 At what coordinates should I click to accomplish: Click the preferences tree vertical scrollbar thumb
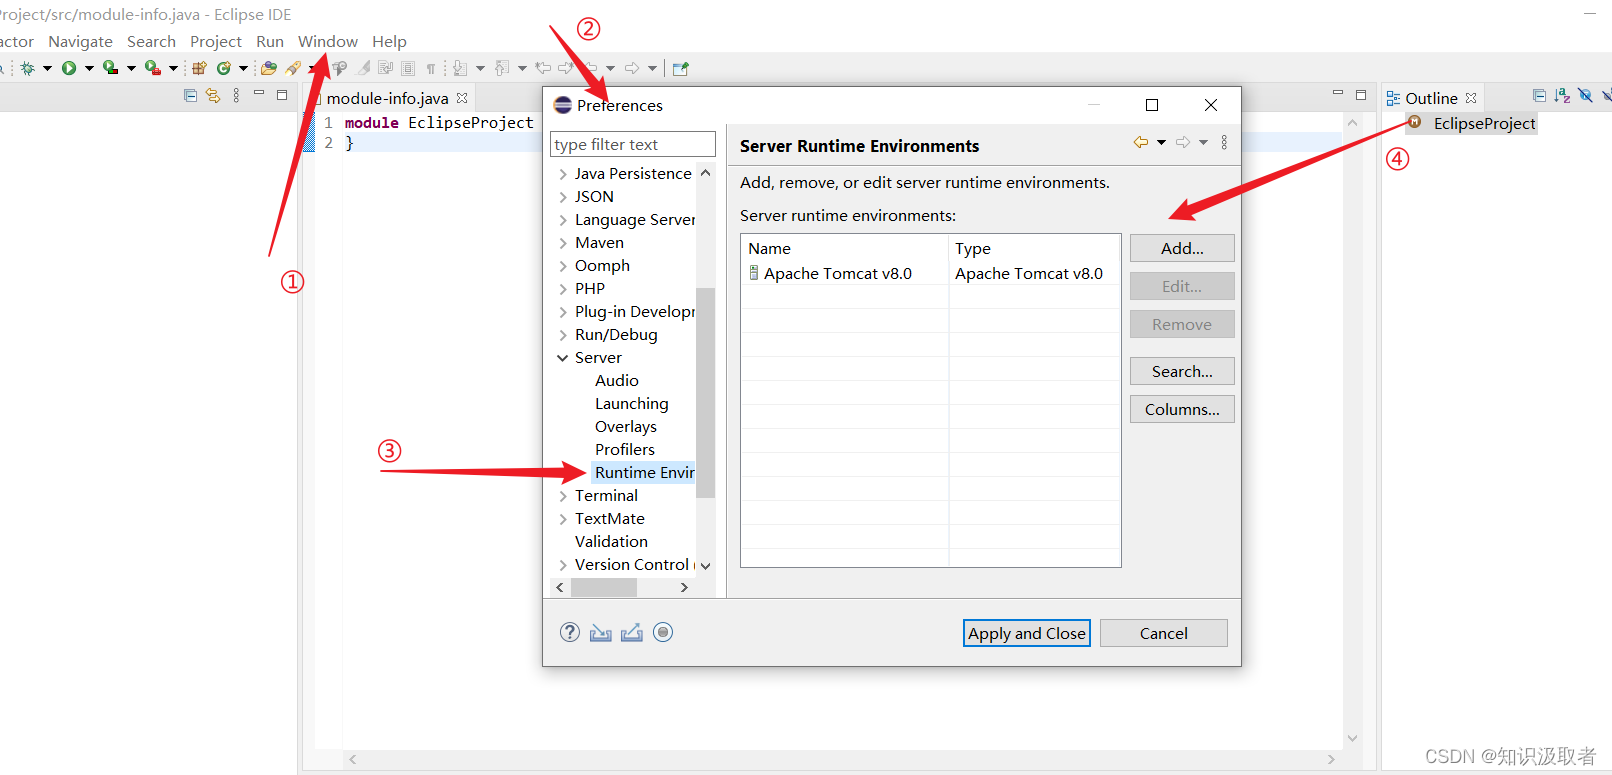705,392
